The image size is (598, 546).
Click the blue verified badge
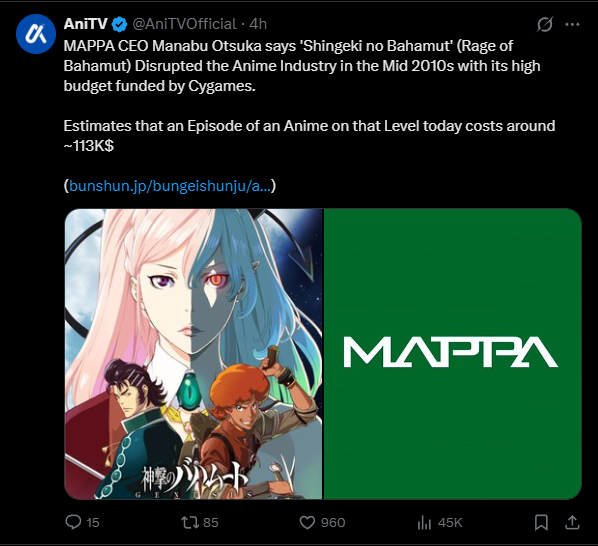[119, 24]
